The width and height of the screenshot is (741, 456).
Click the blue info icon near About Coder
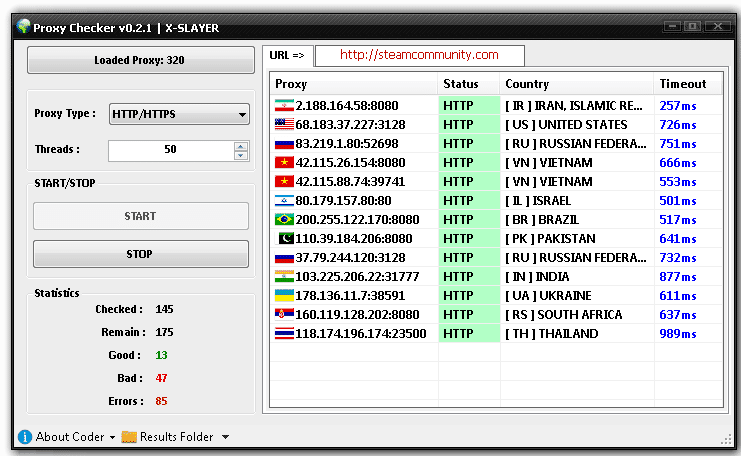25,437
